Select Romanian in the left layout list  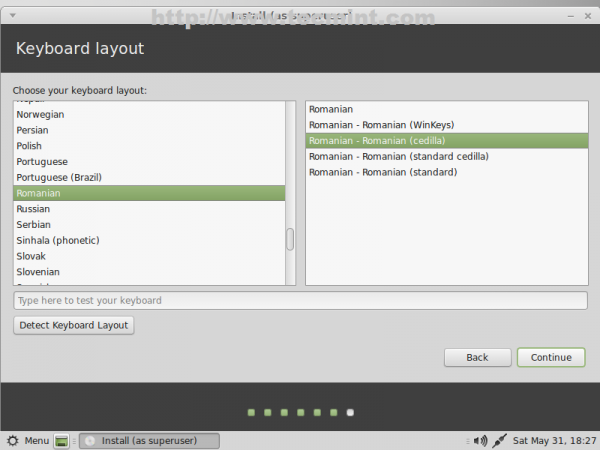click(149, 193)
